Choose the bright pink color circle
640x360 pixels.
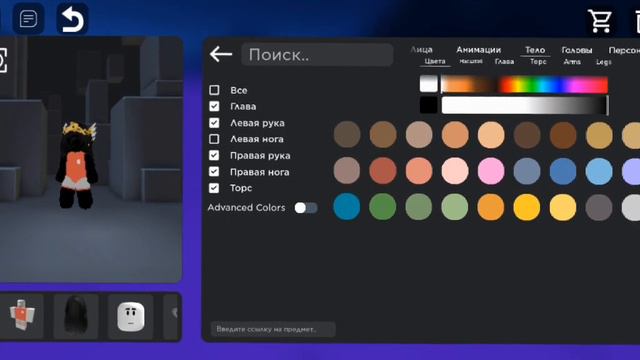coord(491,171)
